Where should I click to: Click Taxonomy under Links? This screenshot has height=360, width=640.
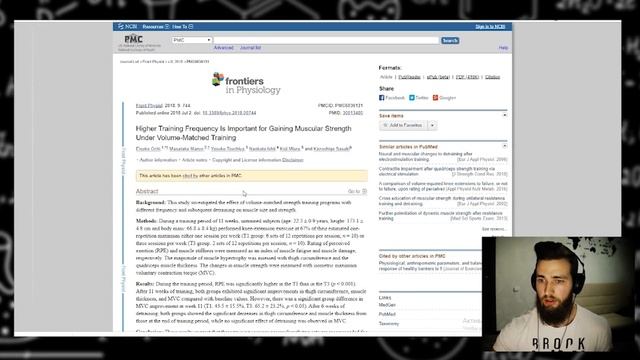click(x=389, y=324)
